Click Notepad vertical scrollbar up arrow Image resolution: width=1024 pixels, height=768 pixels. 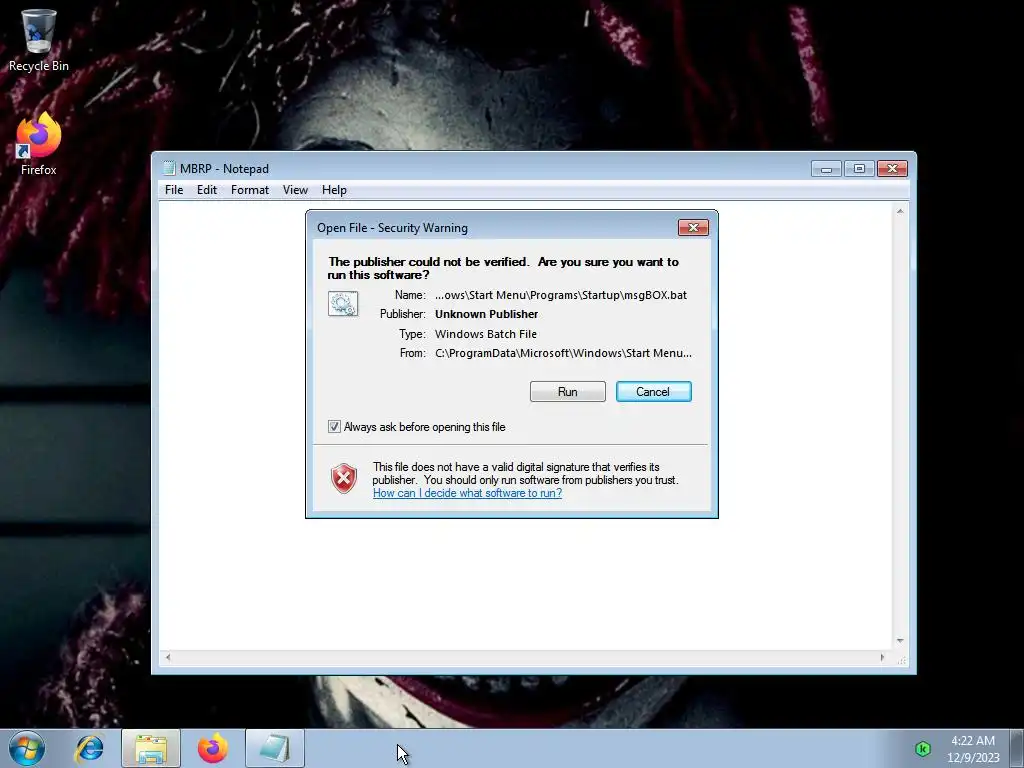901,212
